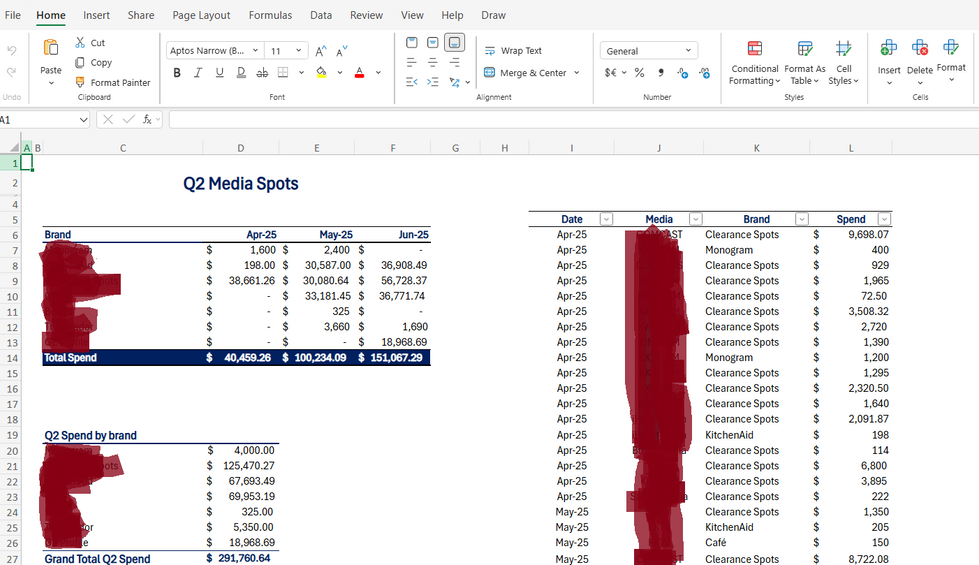Screen dimensions: 979x565
Task: Decrease the font size
Action: point(342,51)
